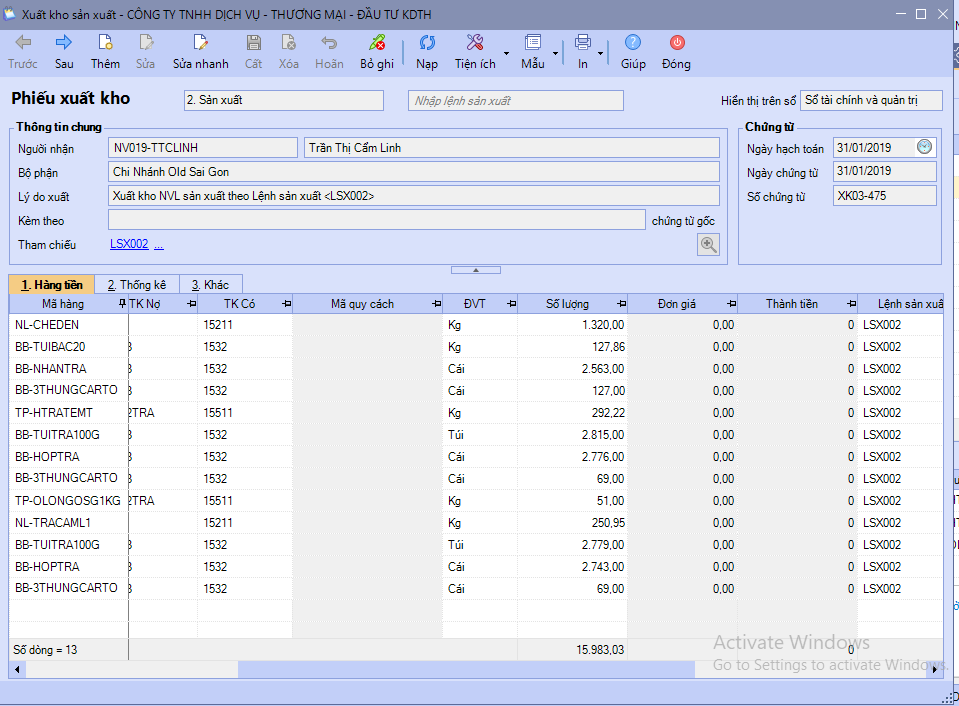959x706 pixels.
Task: Click the Nhập lệnh sản xuất field
Action: (x=516, y=100)
